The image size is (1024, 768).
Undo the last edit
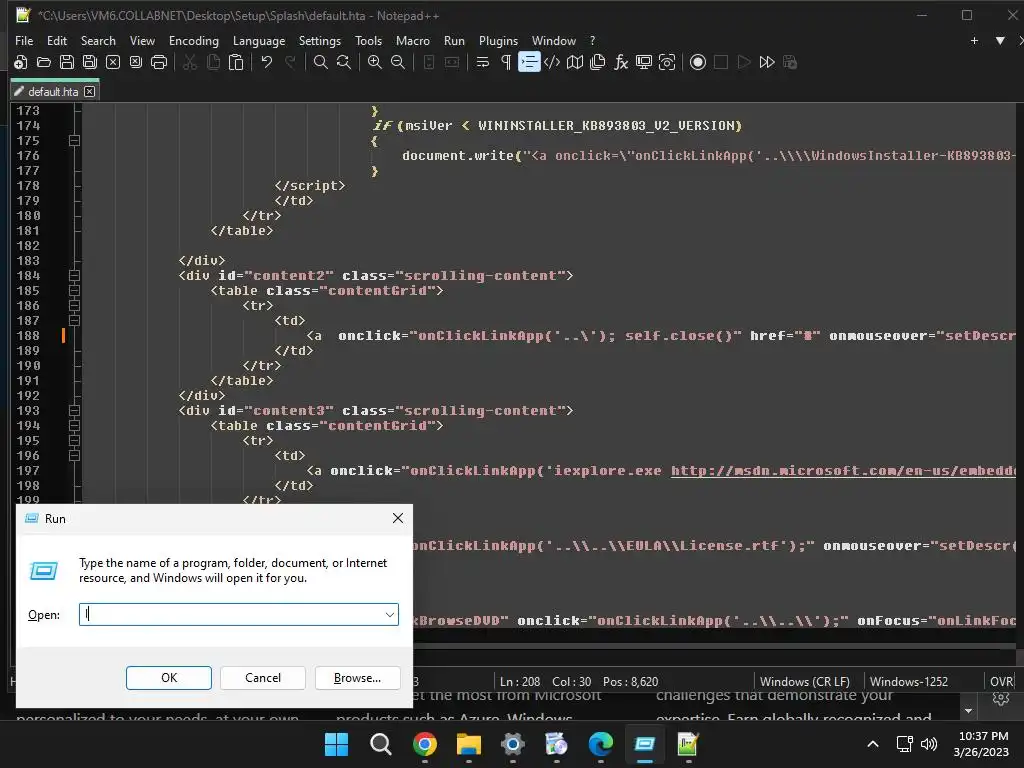click(x=266, y=63)
